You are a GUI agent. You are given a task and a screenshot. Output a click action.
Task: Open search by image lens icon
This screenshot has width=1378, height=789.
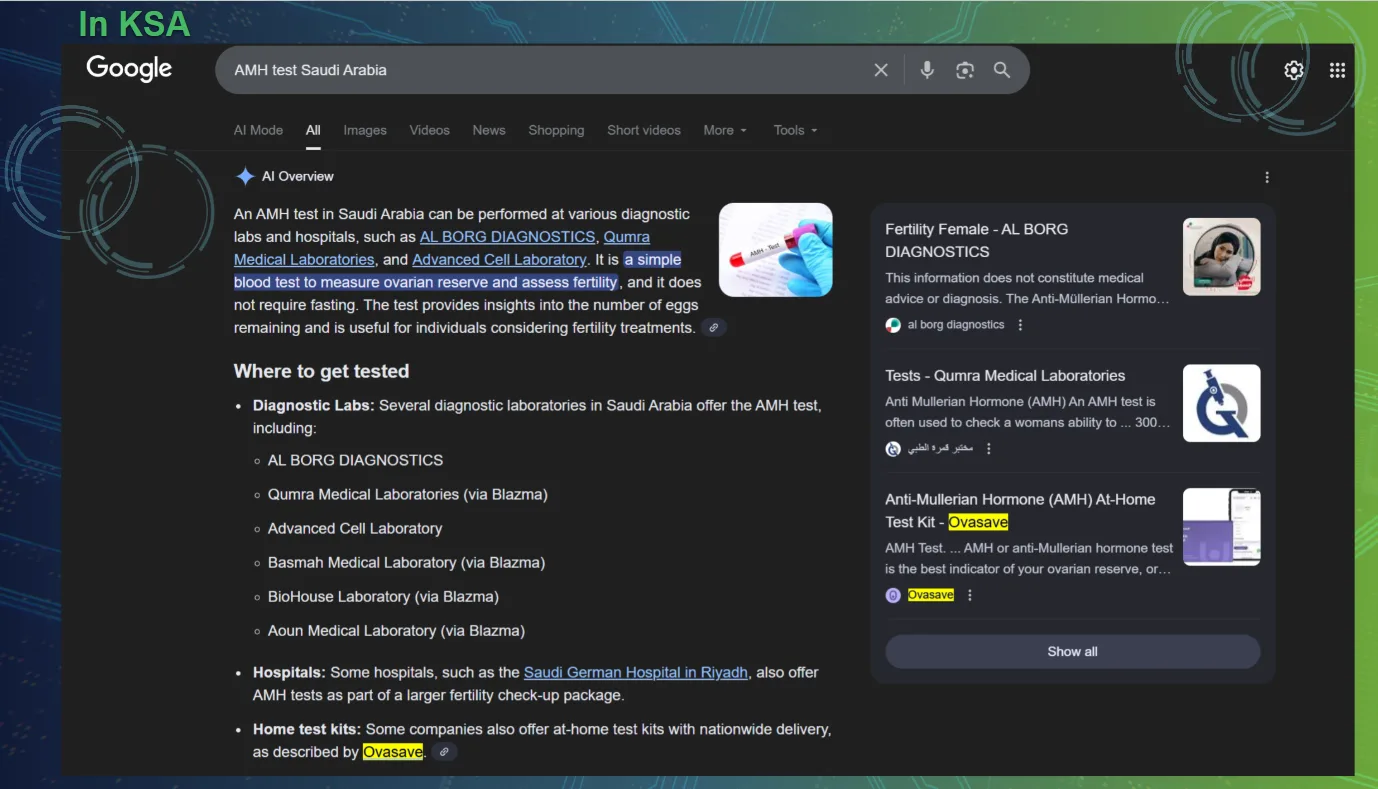point(965,70)
